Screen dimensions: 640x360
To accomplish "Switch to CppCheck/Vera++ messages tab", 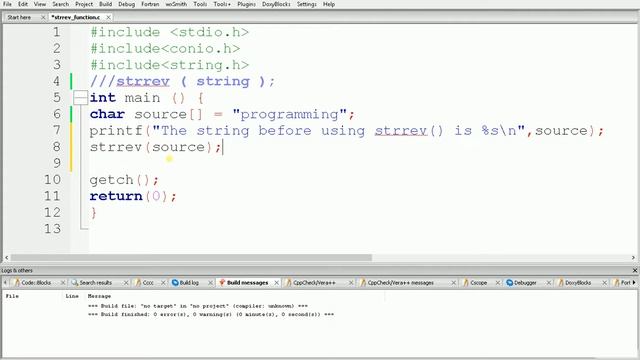I will pos(400,282).
